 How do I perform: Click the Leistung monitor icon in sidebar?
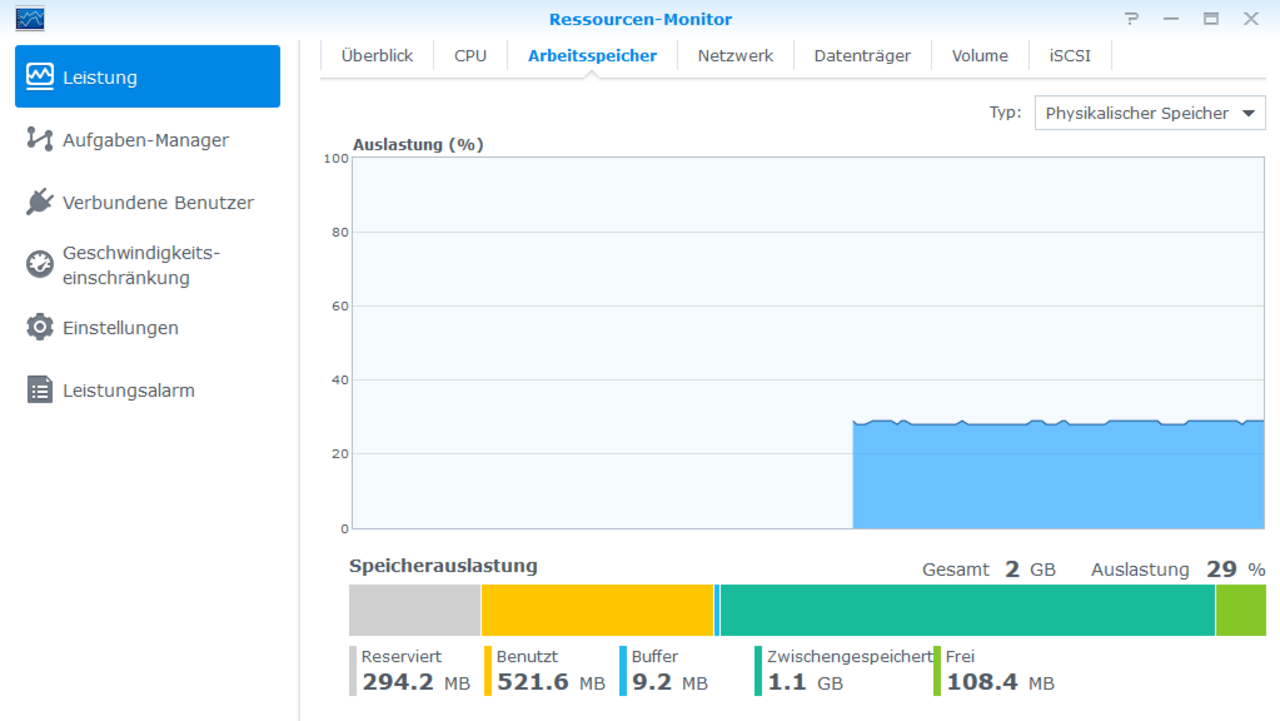click(x=40, y=77)
